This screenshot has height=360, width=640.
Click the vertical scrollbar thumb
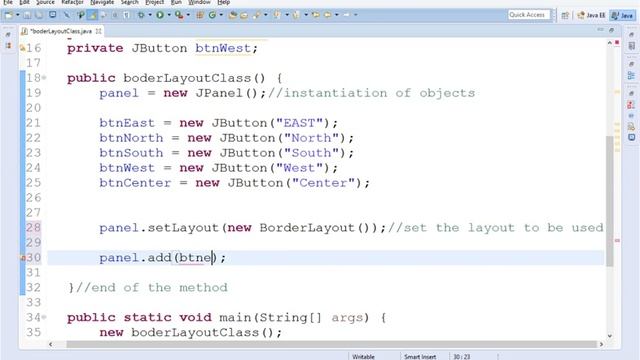(610, 201)
